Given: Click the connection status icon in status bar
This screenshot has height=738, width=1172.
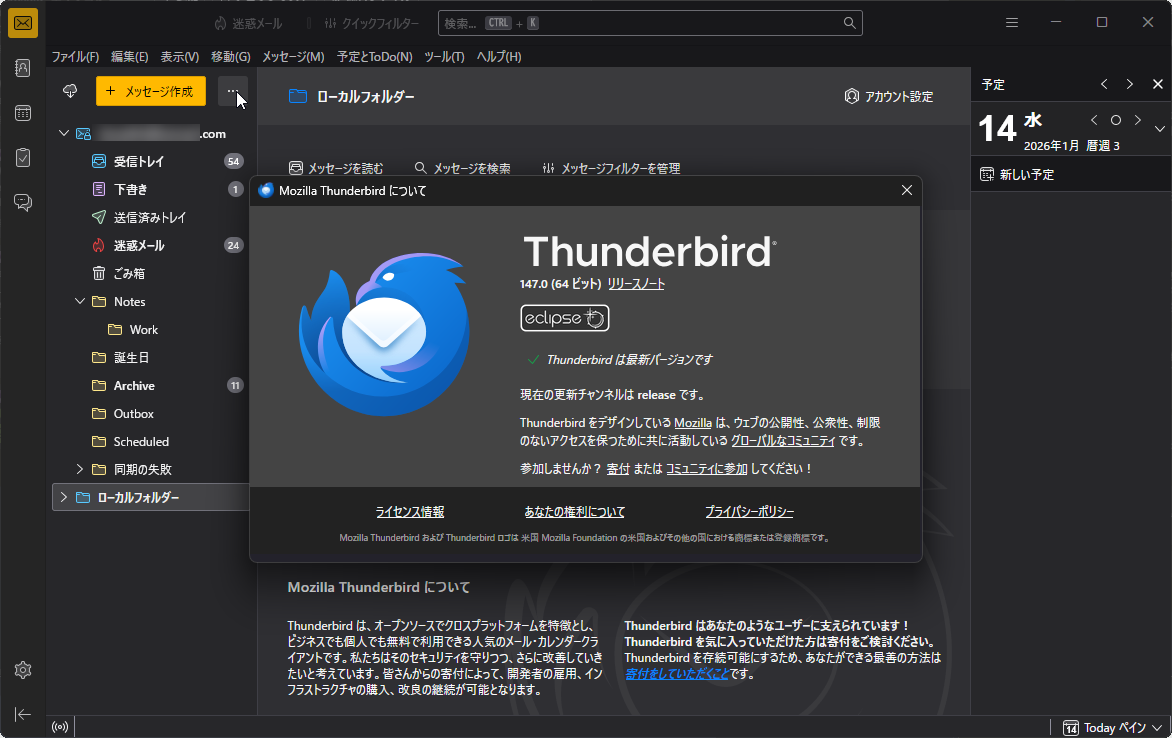Looking at the screenshot, I should pos(59,726).
